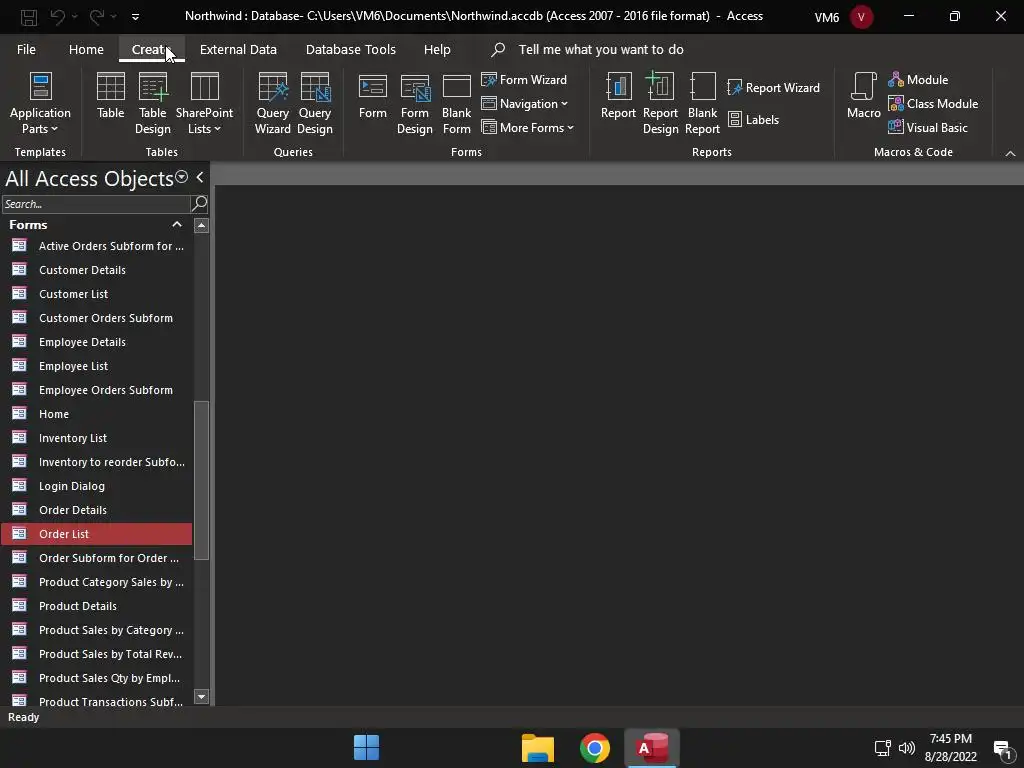Open Table Design from the ribbon
The image size is (1024, 768).
tap(153, 103)
